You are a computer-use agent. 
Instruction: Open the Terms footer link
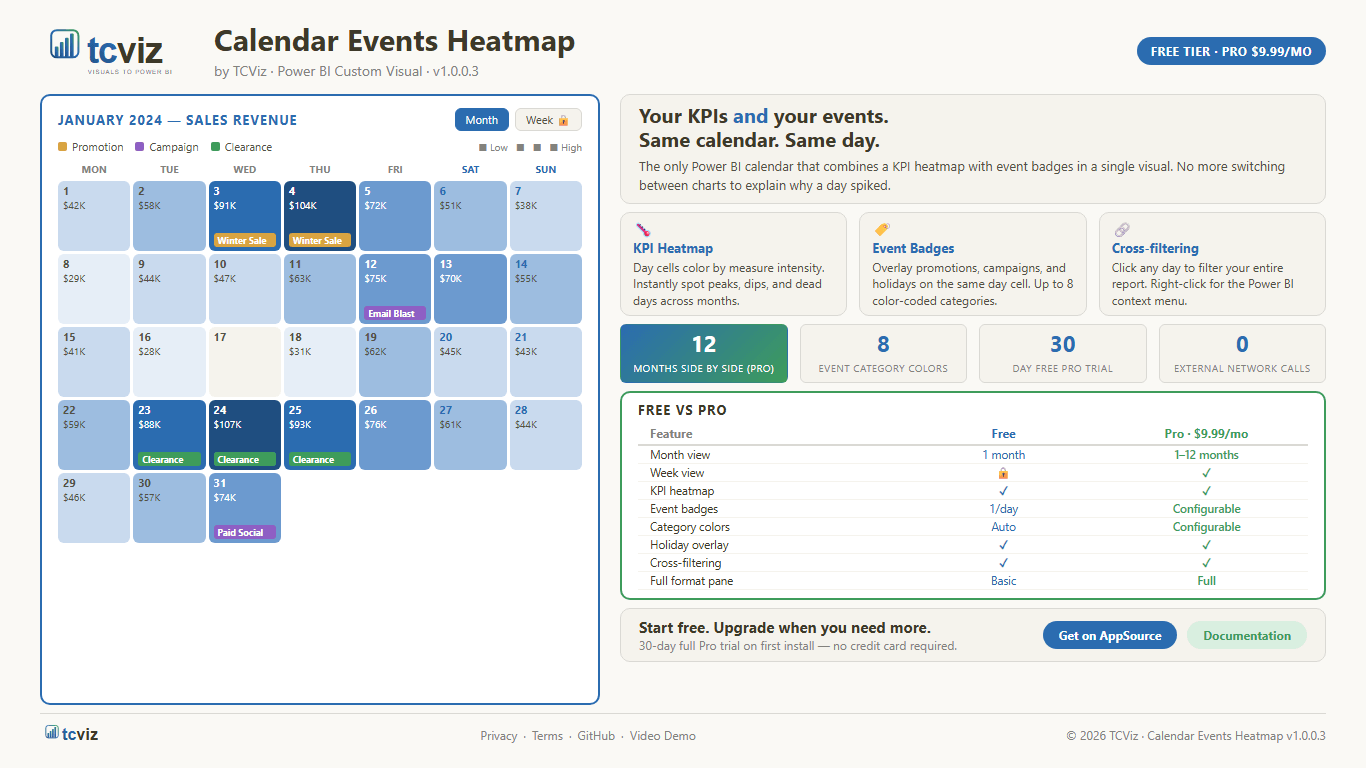coord(547,736)
